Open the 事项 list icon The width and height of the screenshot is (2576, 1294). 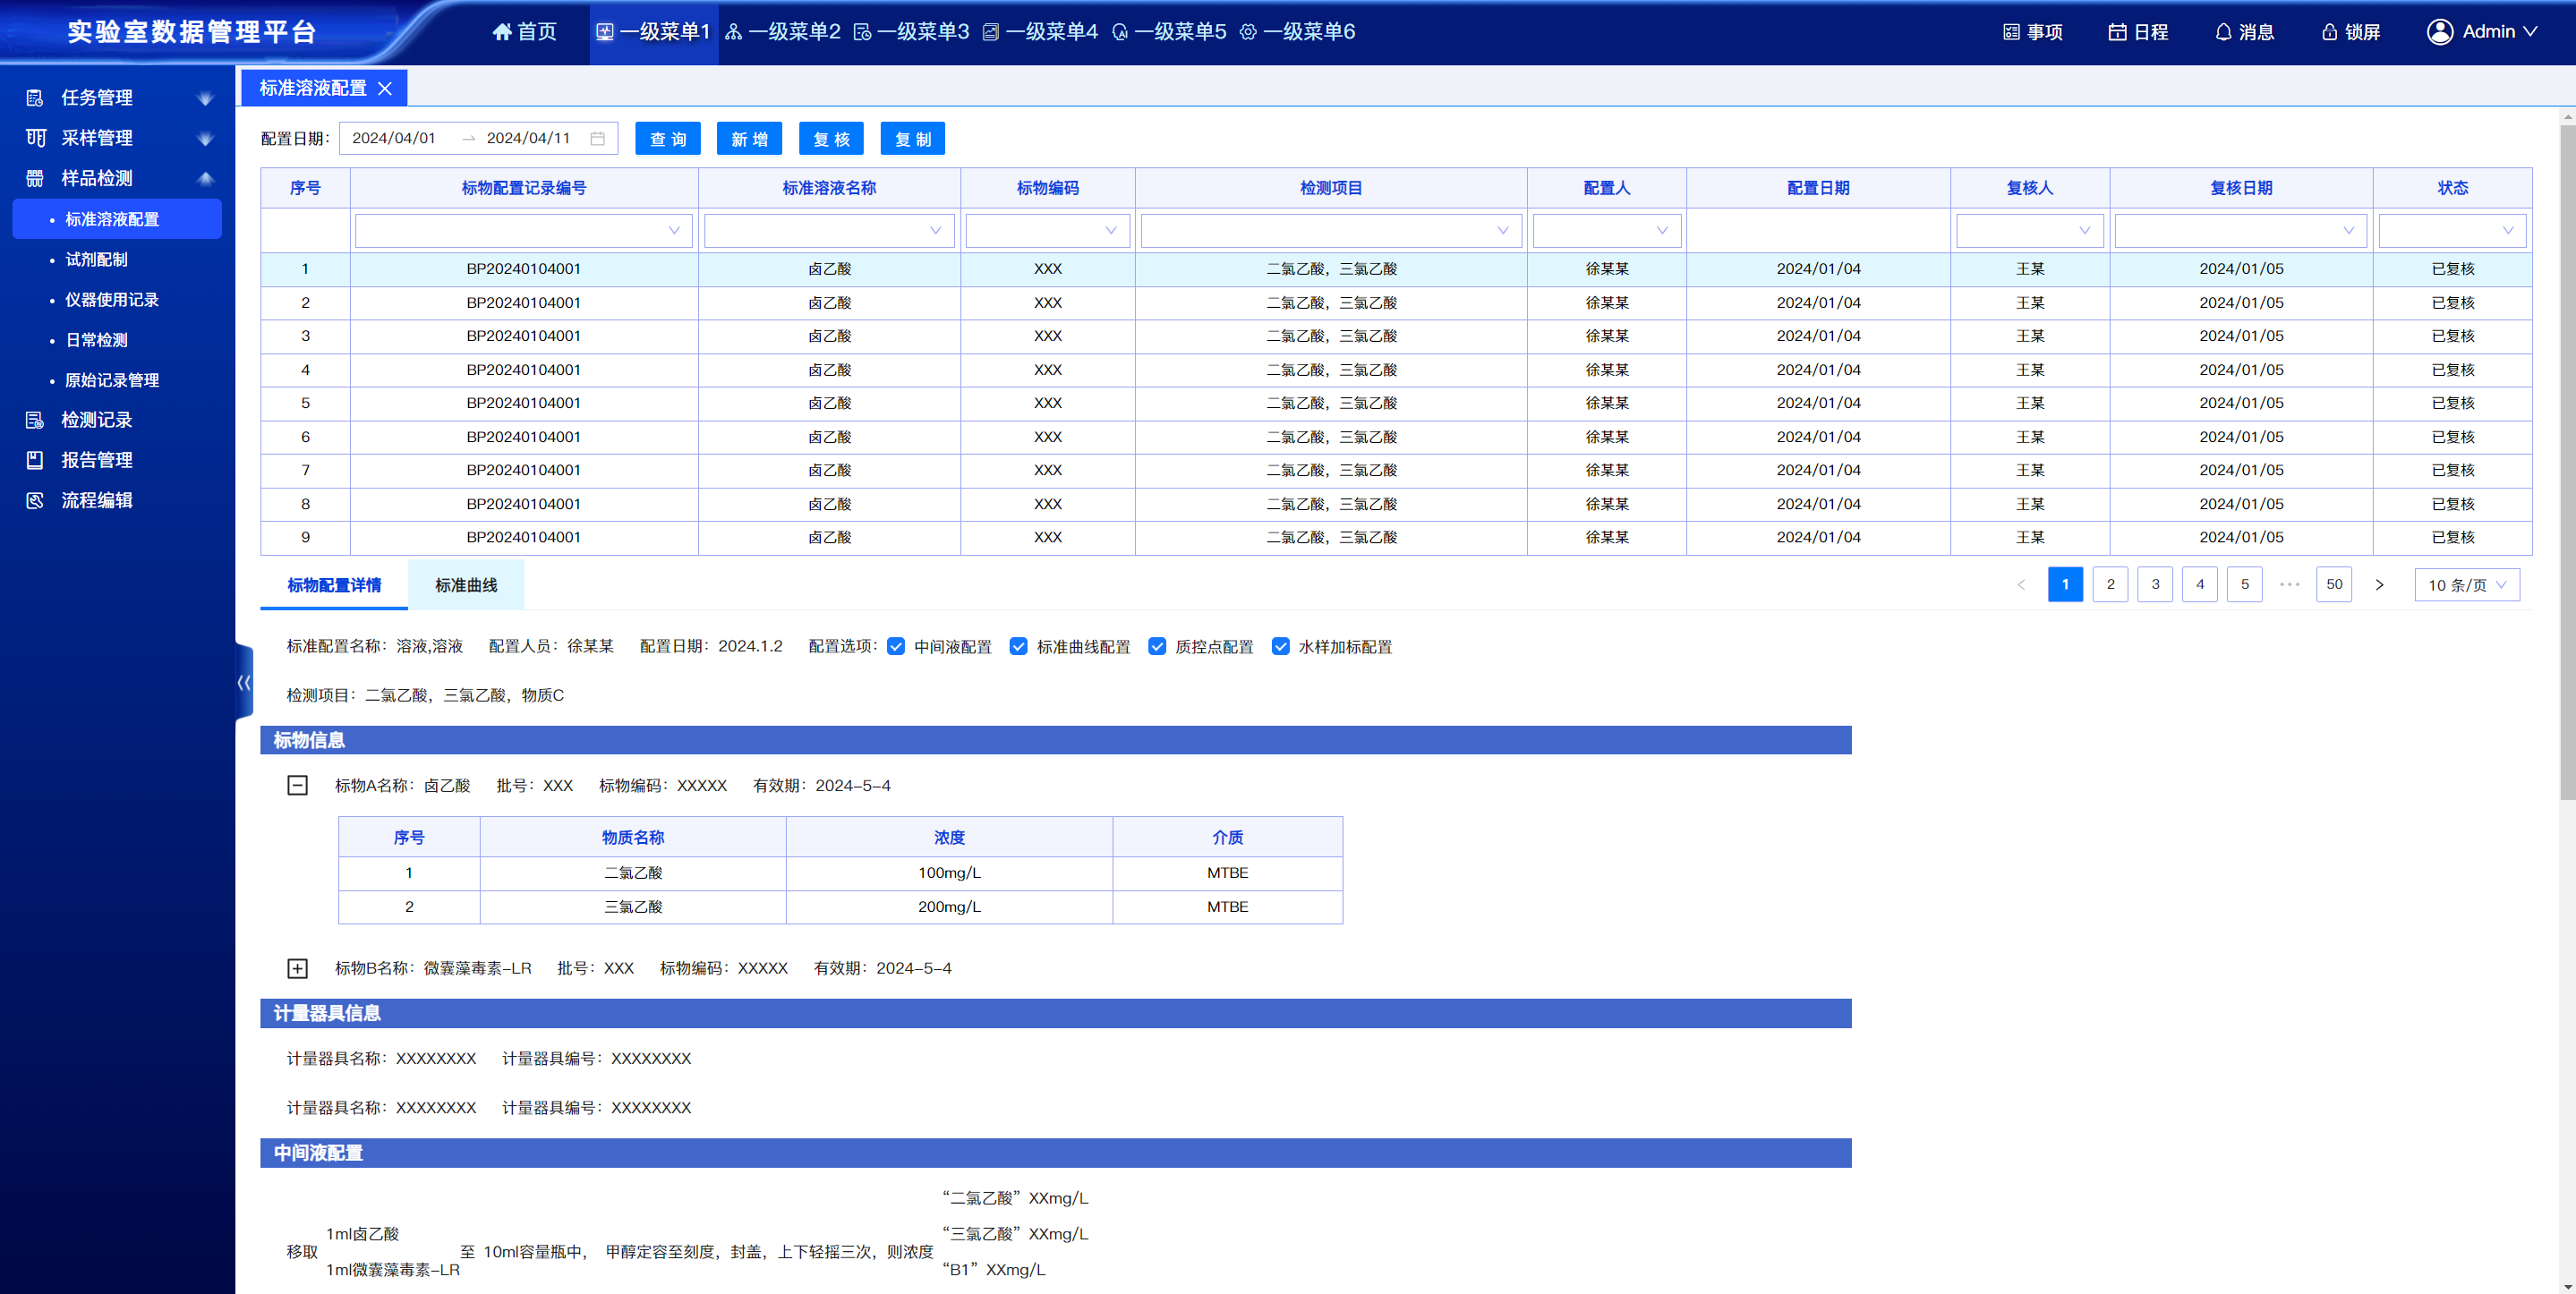(x=2011, y=32)
